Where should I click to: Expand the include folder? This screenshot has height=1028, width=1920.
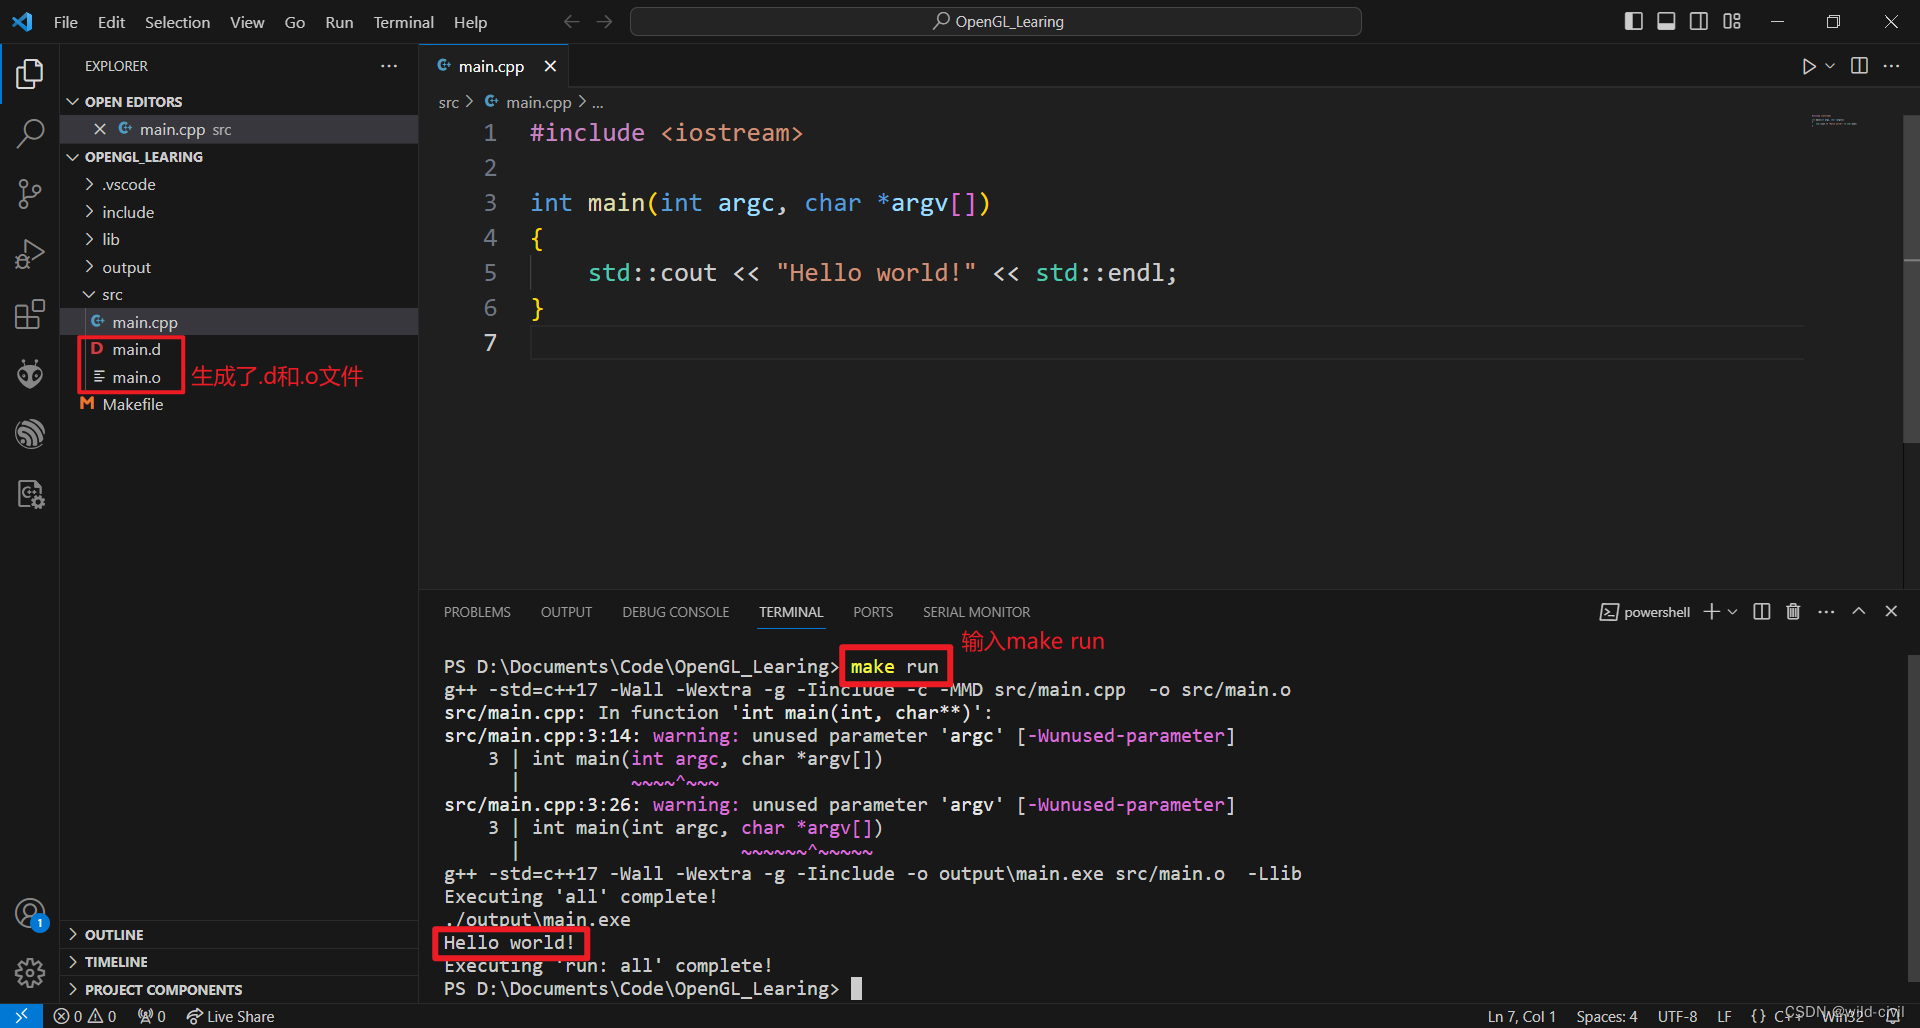point(128,212)
